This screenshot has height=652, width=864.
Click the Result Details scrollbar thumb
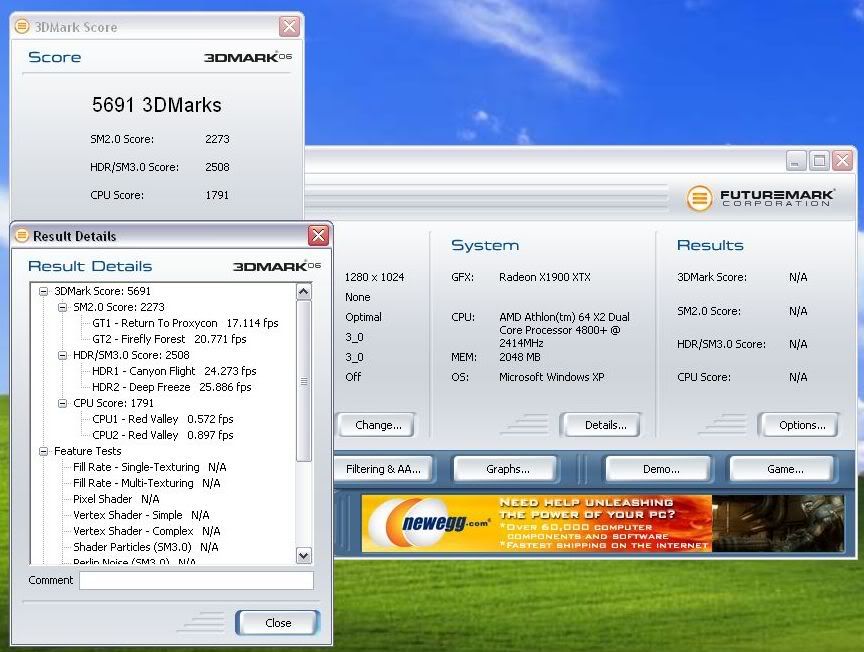(304, 381)
